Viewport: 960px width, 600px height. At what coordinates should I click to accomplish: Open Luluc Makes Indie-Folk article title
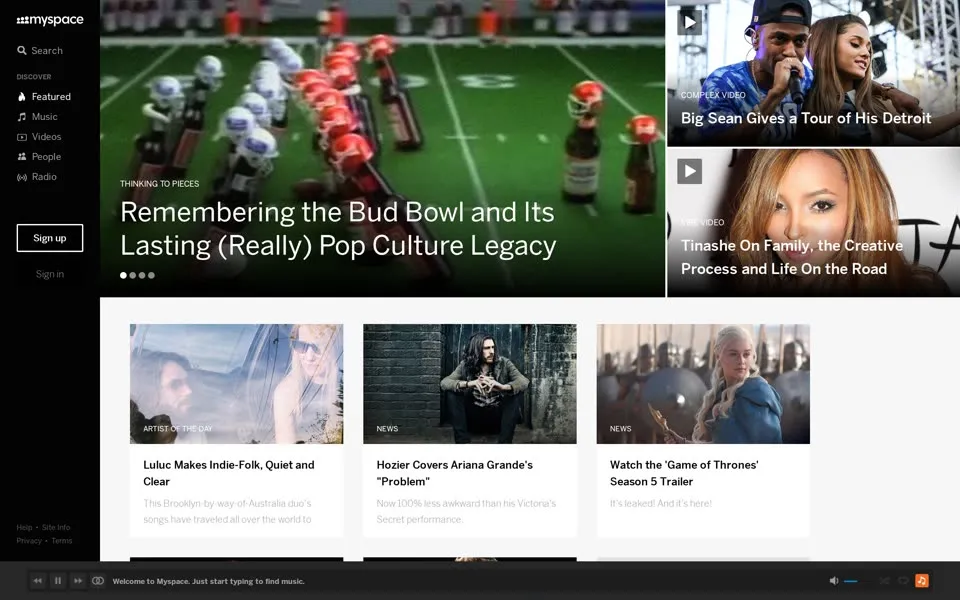coord(229,473)
